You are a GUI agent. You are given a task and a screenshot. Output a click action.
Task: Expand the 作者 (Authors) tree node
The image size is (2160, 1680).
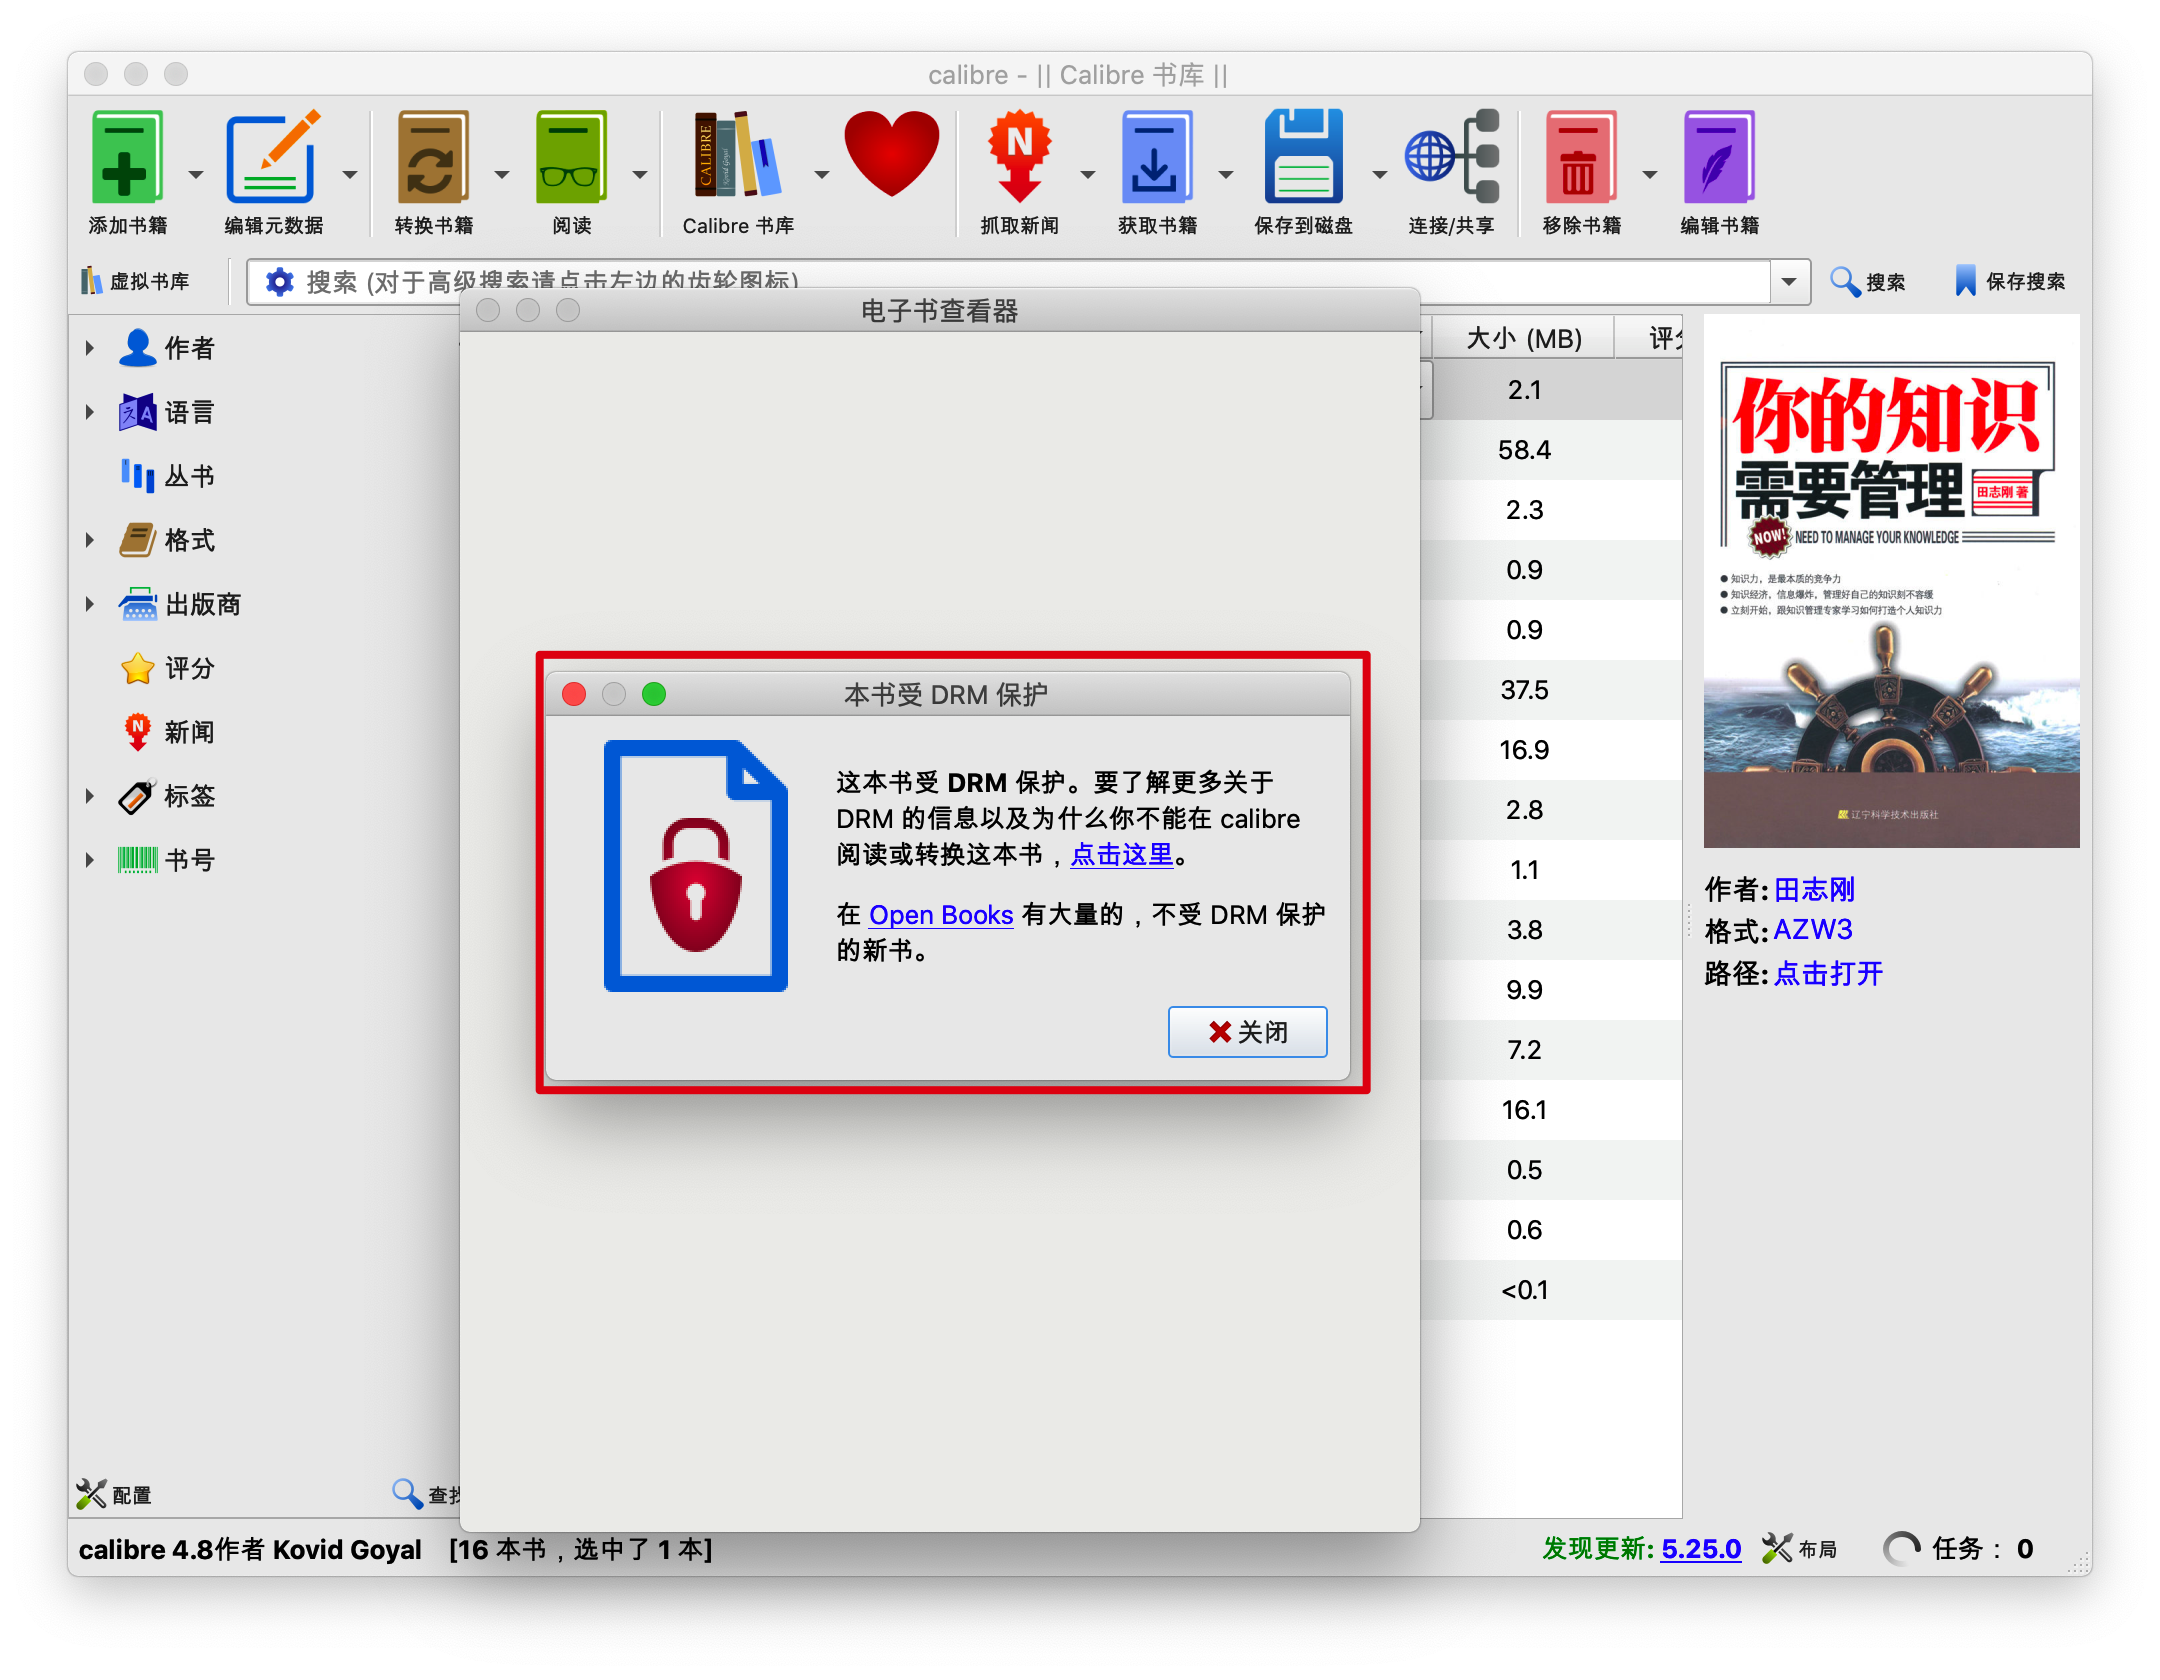click(x=89, y=348)
